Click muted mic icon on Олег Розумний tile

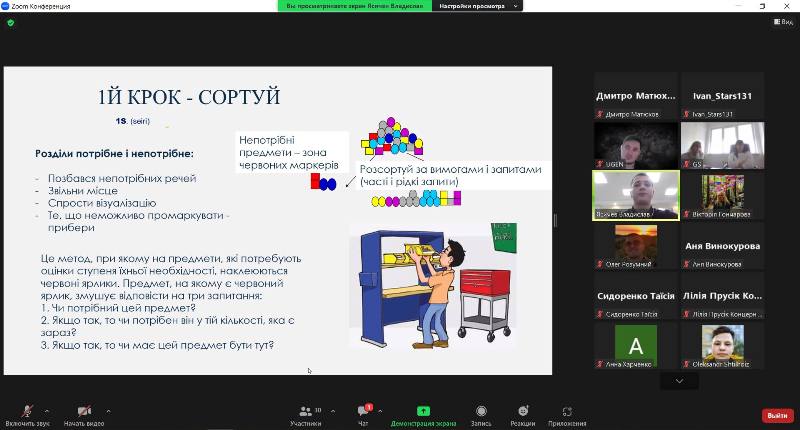[600, 264]
